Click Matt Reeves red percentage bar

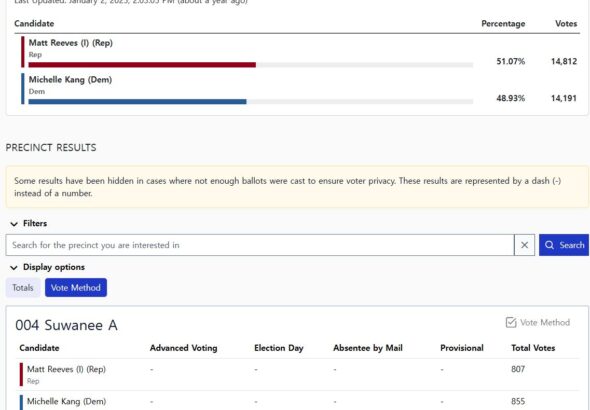pos(142,65)
